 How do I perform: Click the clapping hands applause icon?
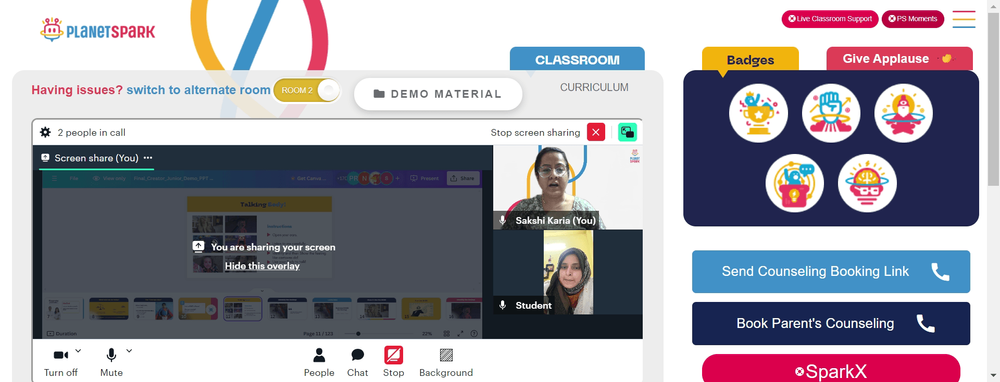pos(946,59)
